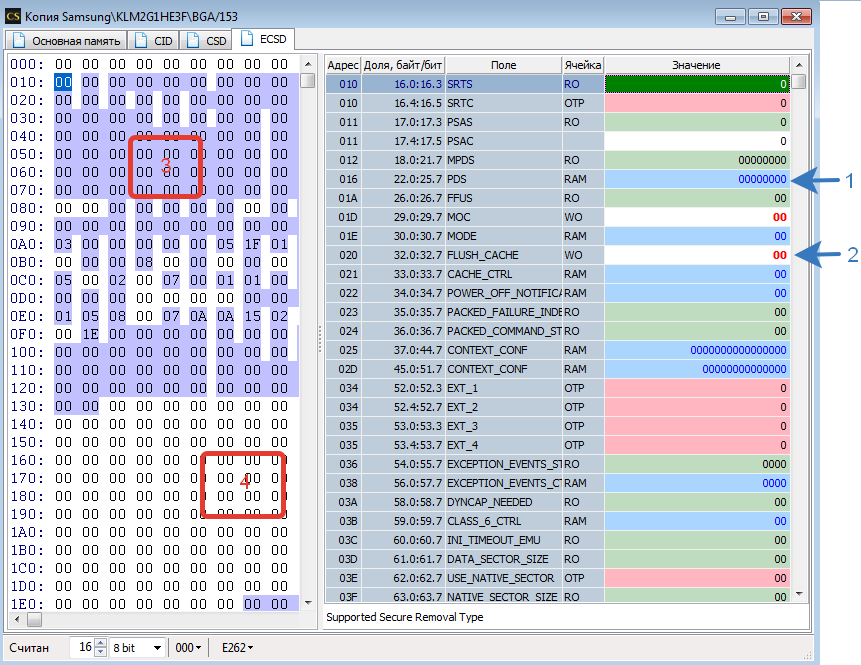Decrease the bytes-per-row value with down arrow
The image size is (861, 665).
(99, 652)
